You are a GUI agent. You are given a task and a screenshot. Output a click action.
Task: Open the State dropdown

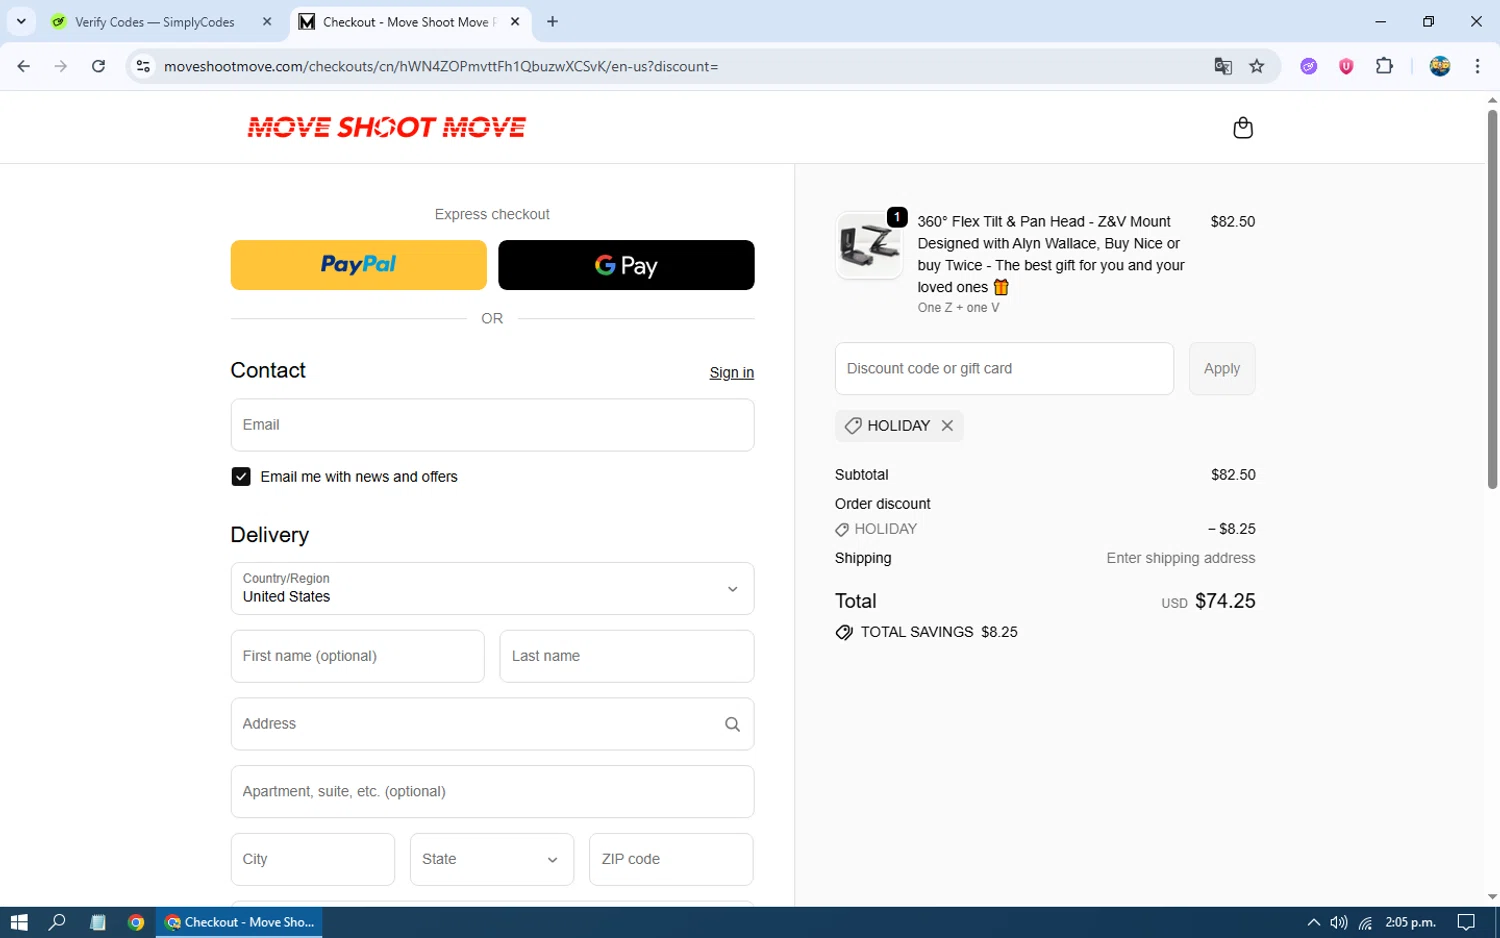click(x=492, y=859)
